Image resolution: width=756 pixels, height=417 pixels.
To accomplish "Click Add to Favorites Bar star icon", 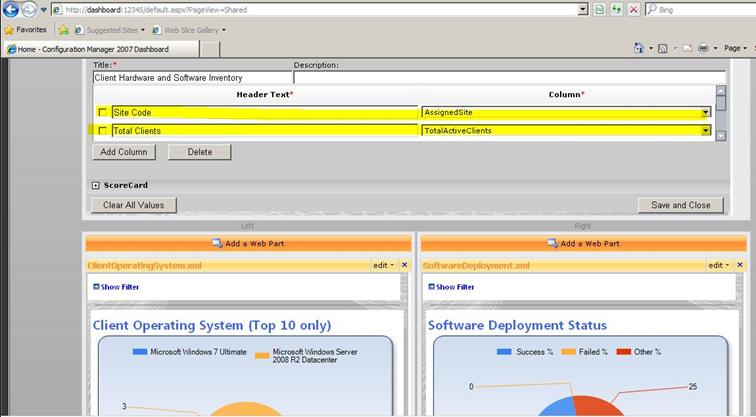I will 63,30.
